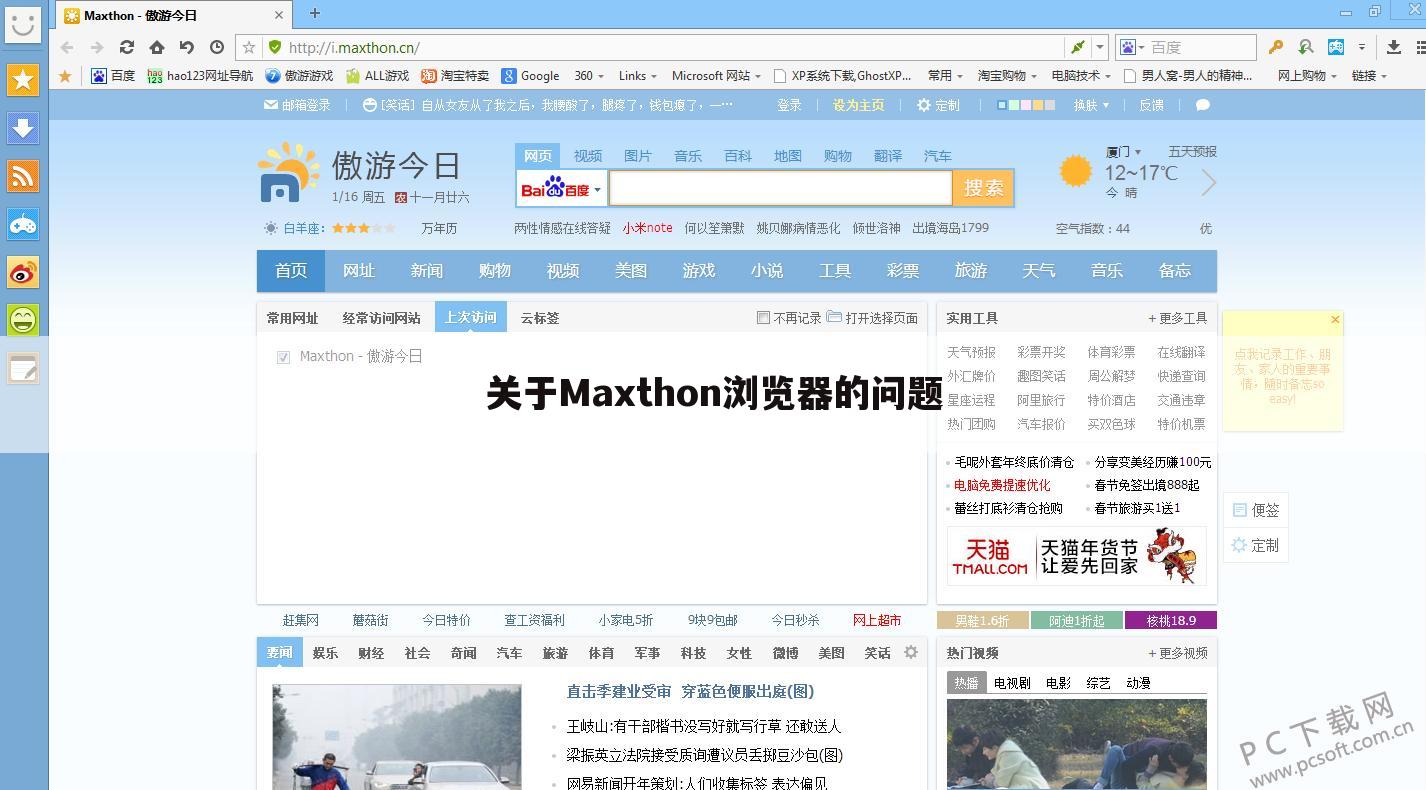The width and height of the screenshot is (1426, 790).
Task: Click the 定制 side button below 便签
Action: coord(1256,545)
